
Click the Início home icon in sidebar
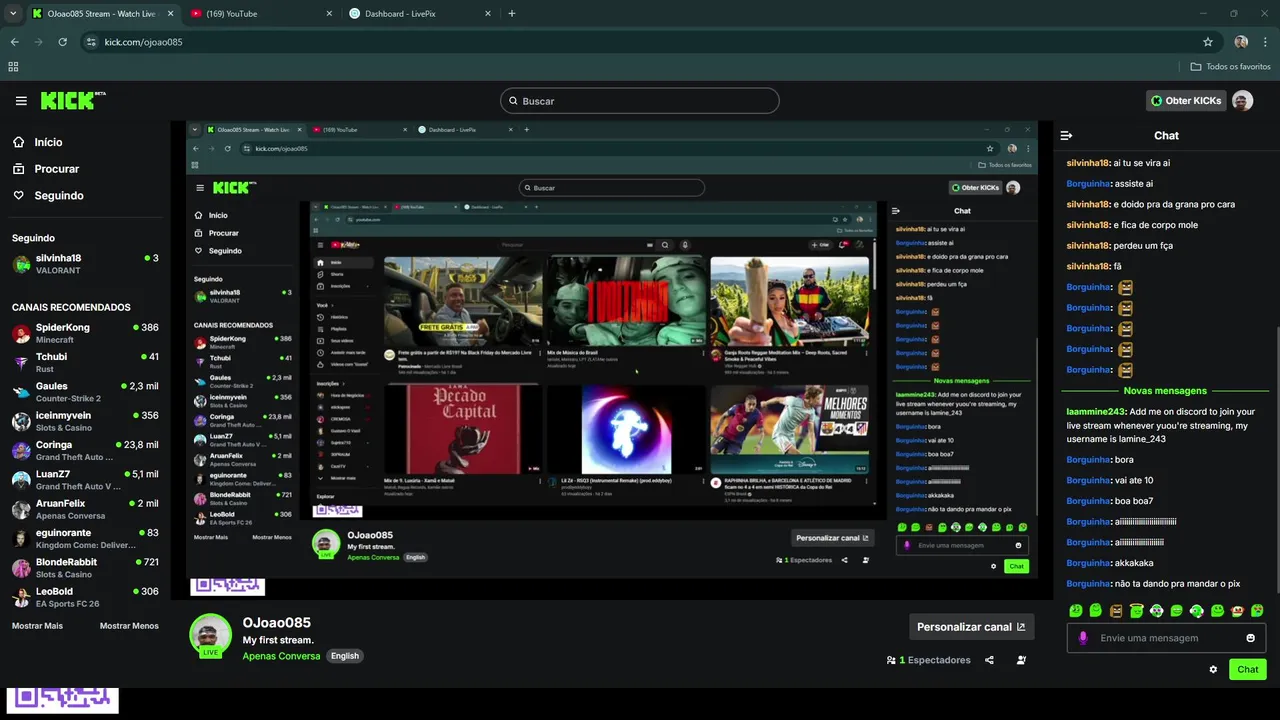pyautogui.click(x=19, y=142)
